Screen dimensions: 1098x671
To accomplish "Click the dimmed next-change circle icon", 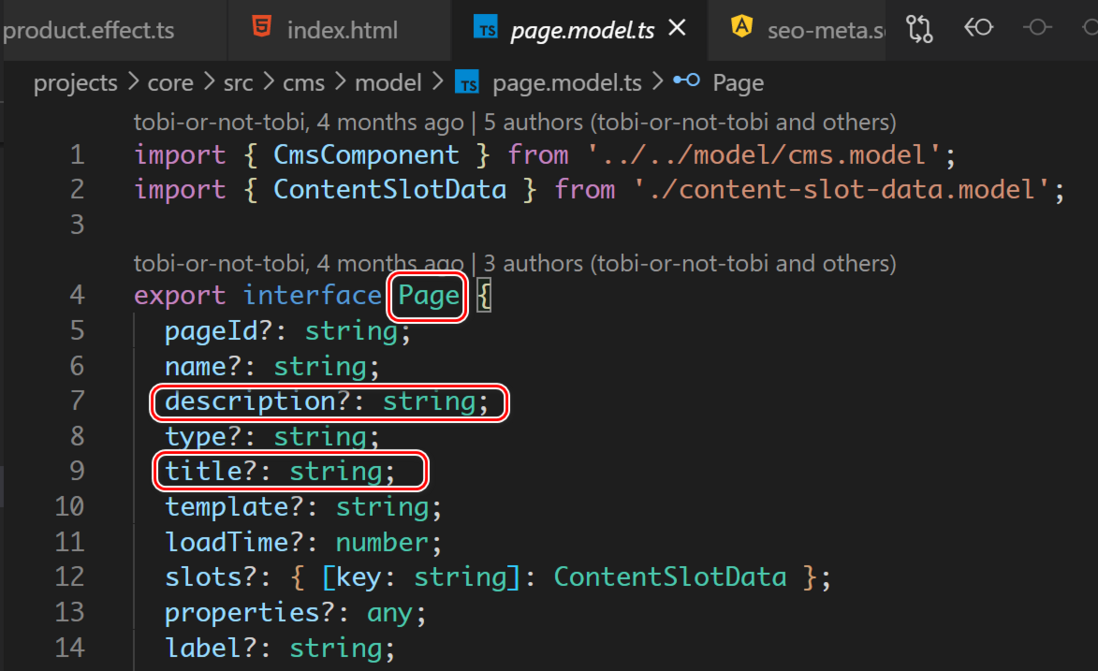I will click(1037, 27).
